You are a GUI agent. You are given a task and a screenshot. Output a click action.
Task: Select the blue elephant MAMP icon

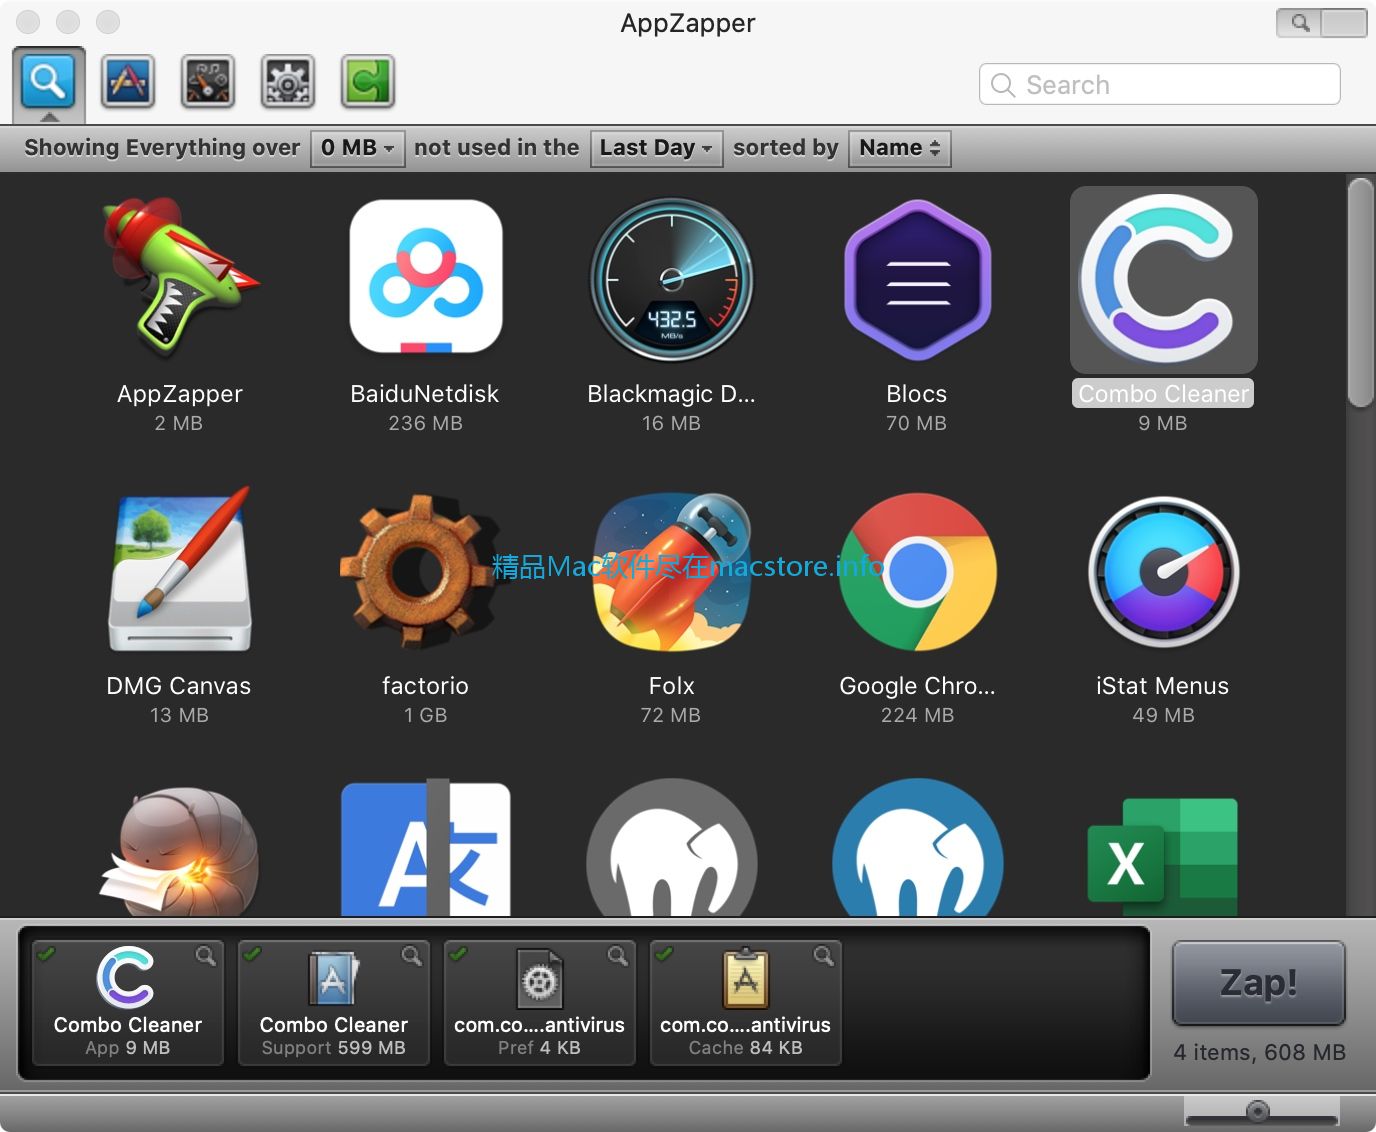point(917,848)
